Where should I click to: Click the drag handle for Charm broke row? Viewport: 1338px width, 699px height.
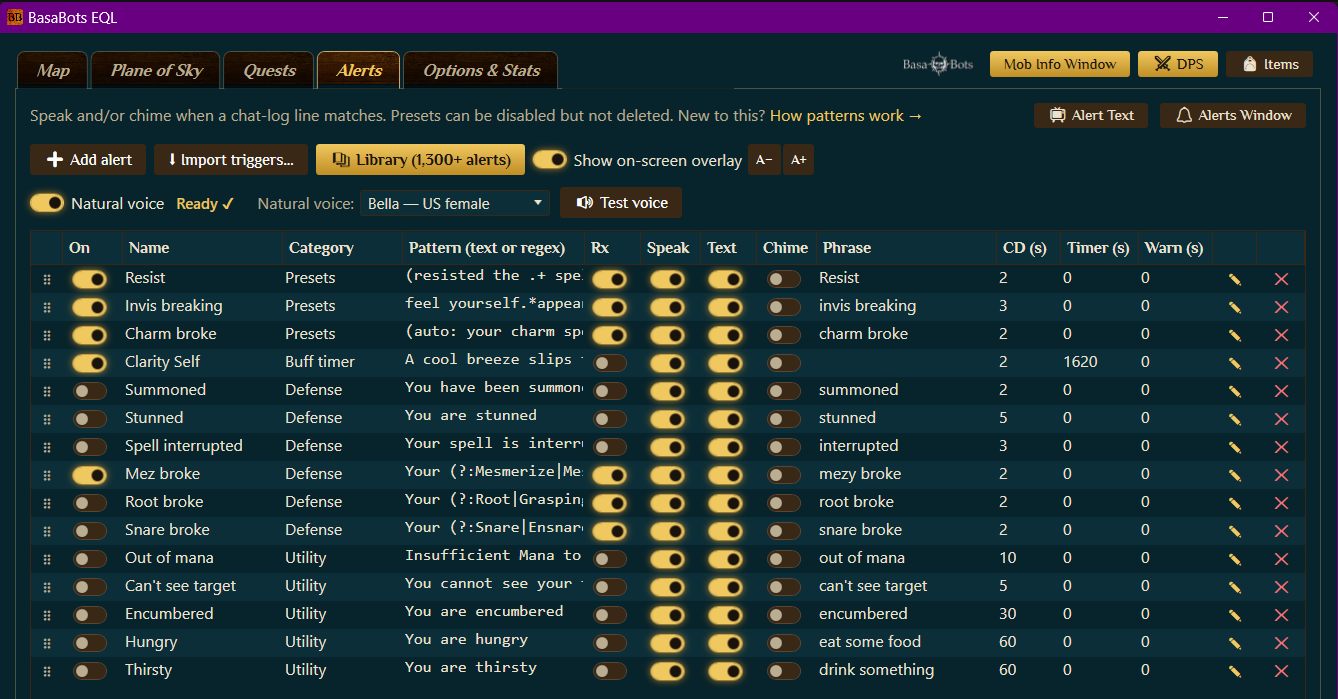(x=46, y=335)
